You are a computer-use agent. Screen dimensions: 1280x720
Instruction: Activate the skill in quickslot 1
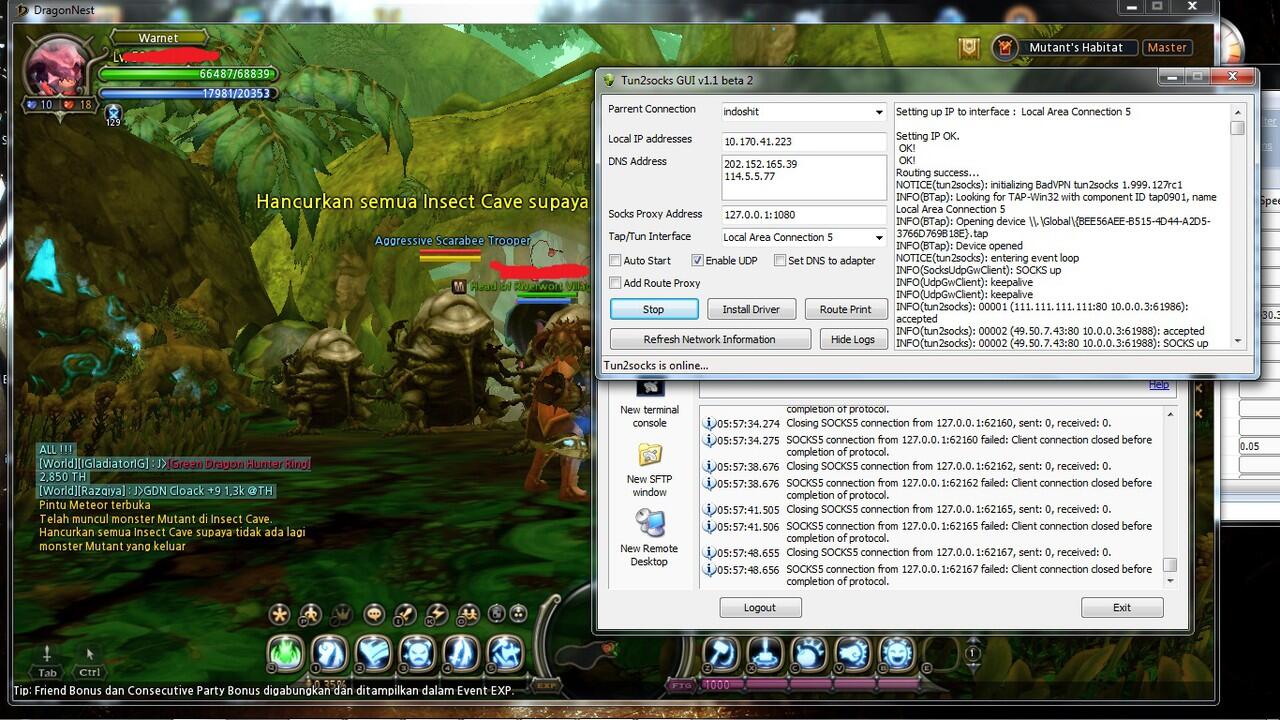330,653
